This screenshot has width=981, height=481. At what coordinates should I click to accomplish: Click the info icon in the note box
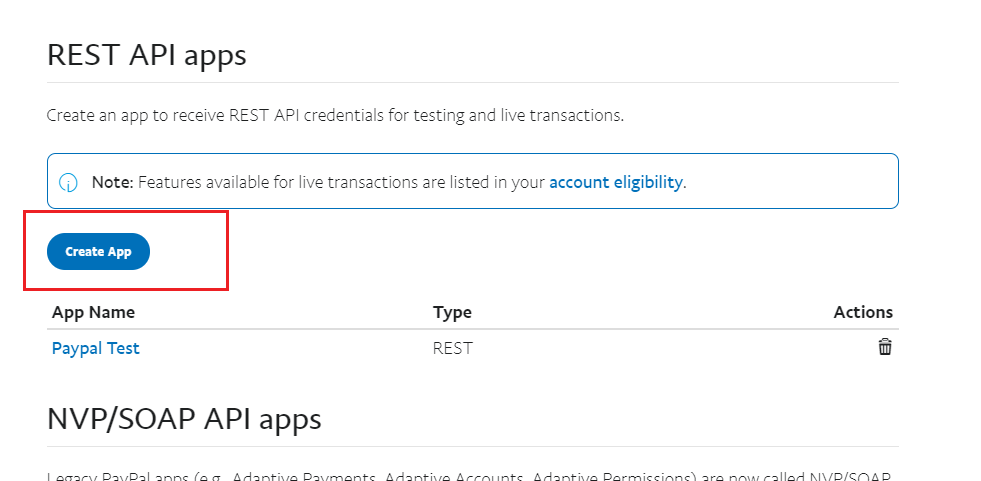pyautogui.click(x=69, y=182)
